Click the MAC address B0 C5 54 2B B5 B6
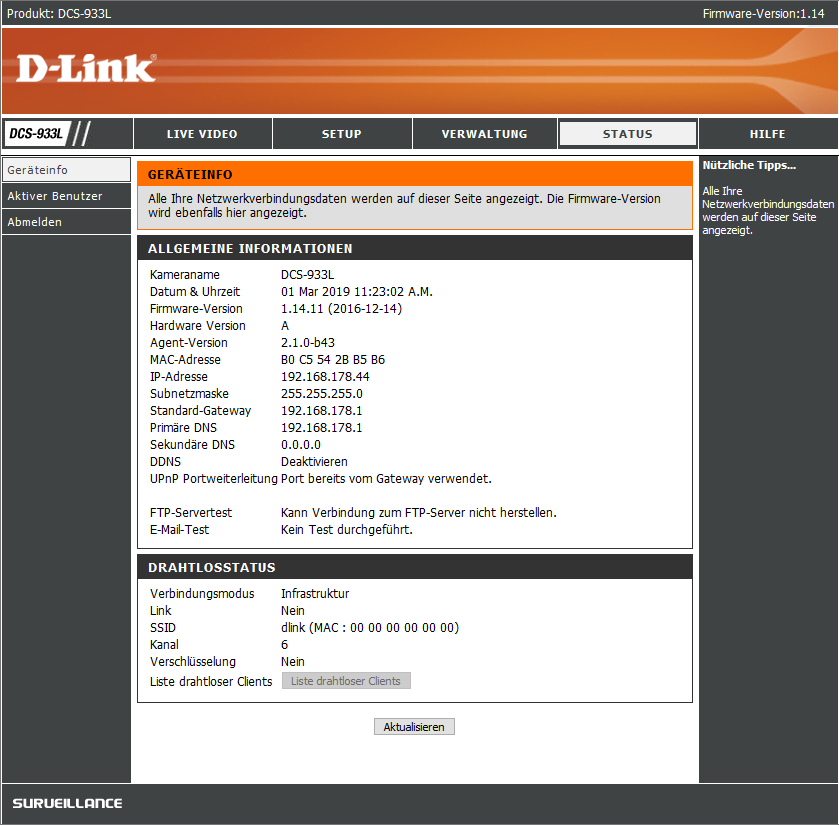Viewport: 839px width, 825px height. [333, 360]
